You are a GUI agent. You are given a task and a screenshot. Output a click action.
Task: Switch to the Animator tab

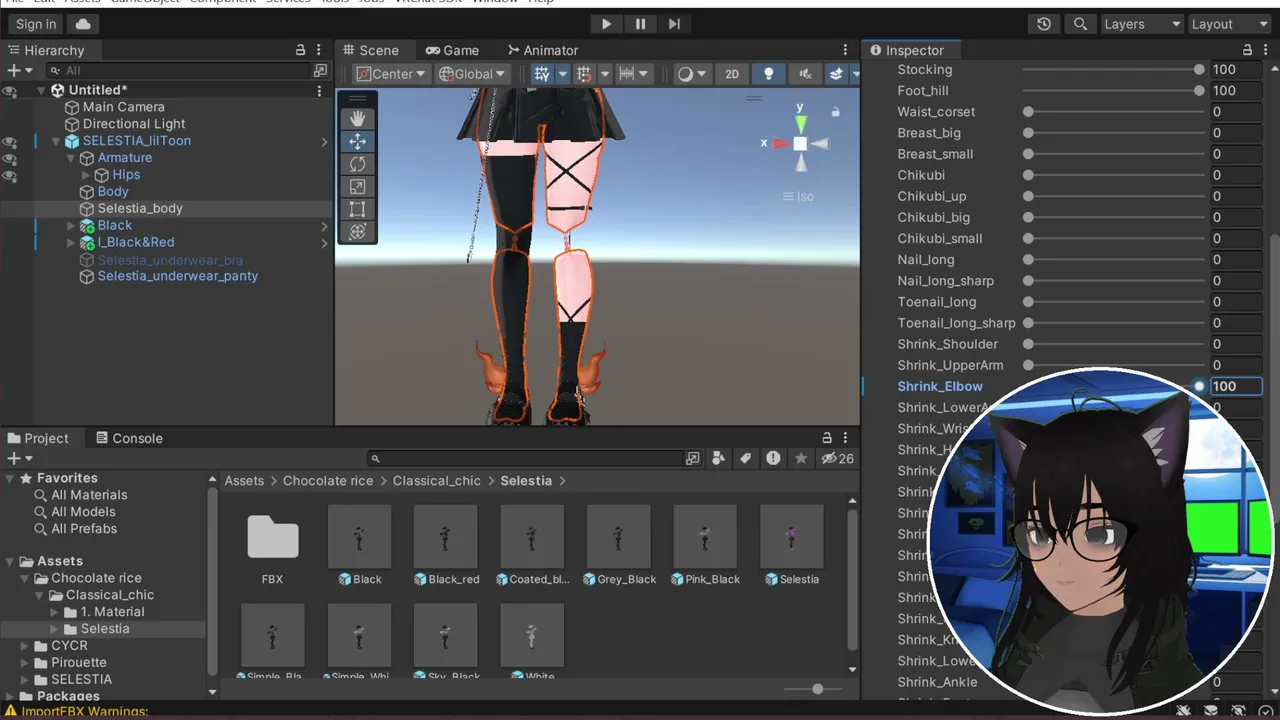[542, 50]
